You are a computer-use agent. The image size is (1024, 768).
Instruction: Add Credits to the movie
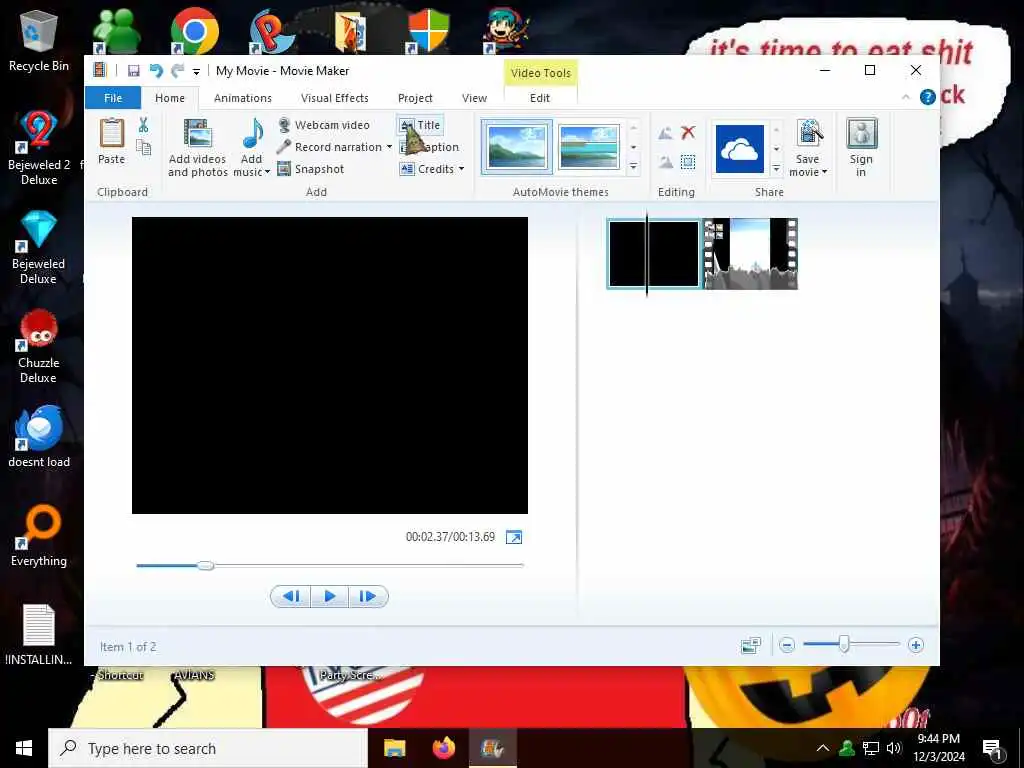(427, 169)
